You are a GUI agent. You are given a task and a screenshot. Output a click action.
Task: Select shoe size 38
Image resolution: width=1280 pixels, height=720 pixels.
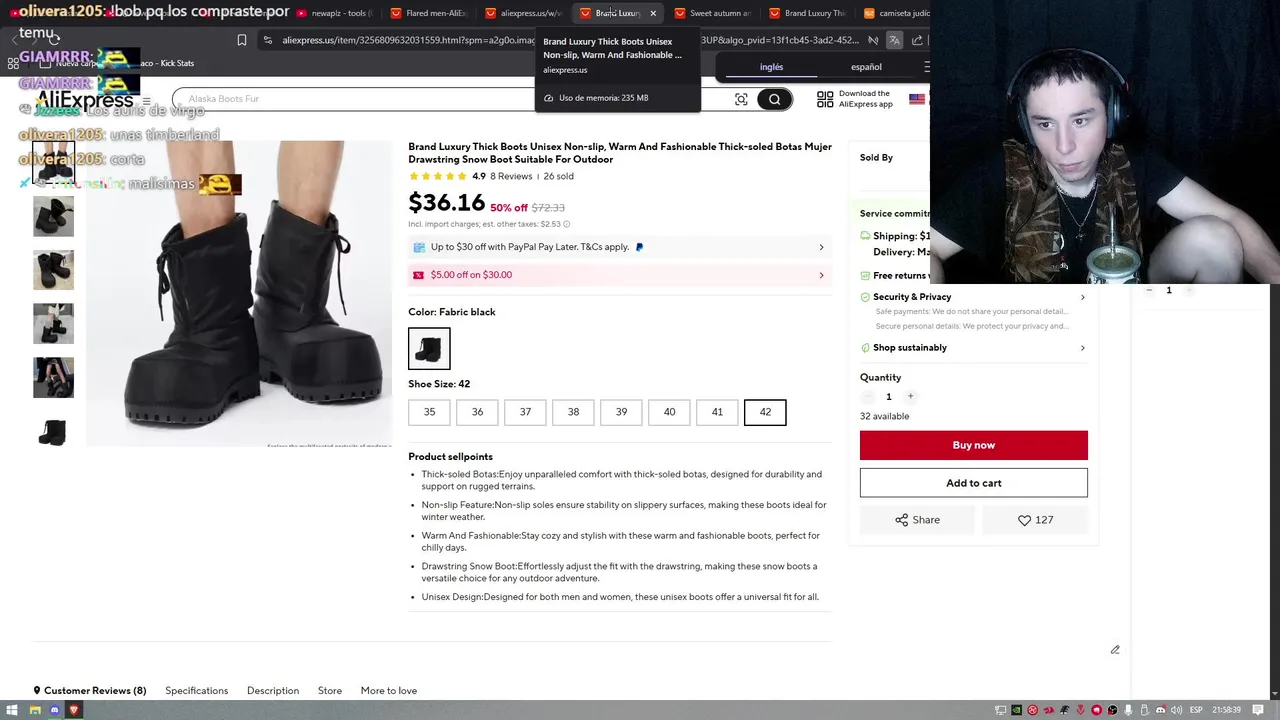[x=573, y=412]
